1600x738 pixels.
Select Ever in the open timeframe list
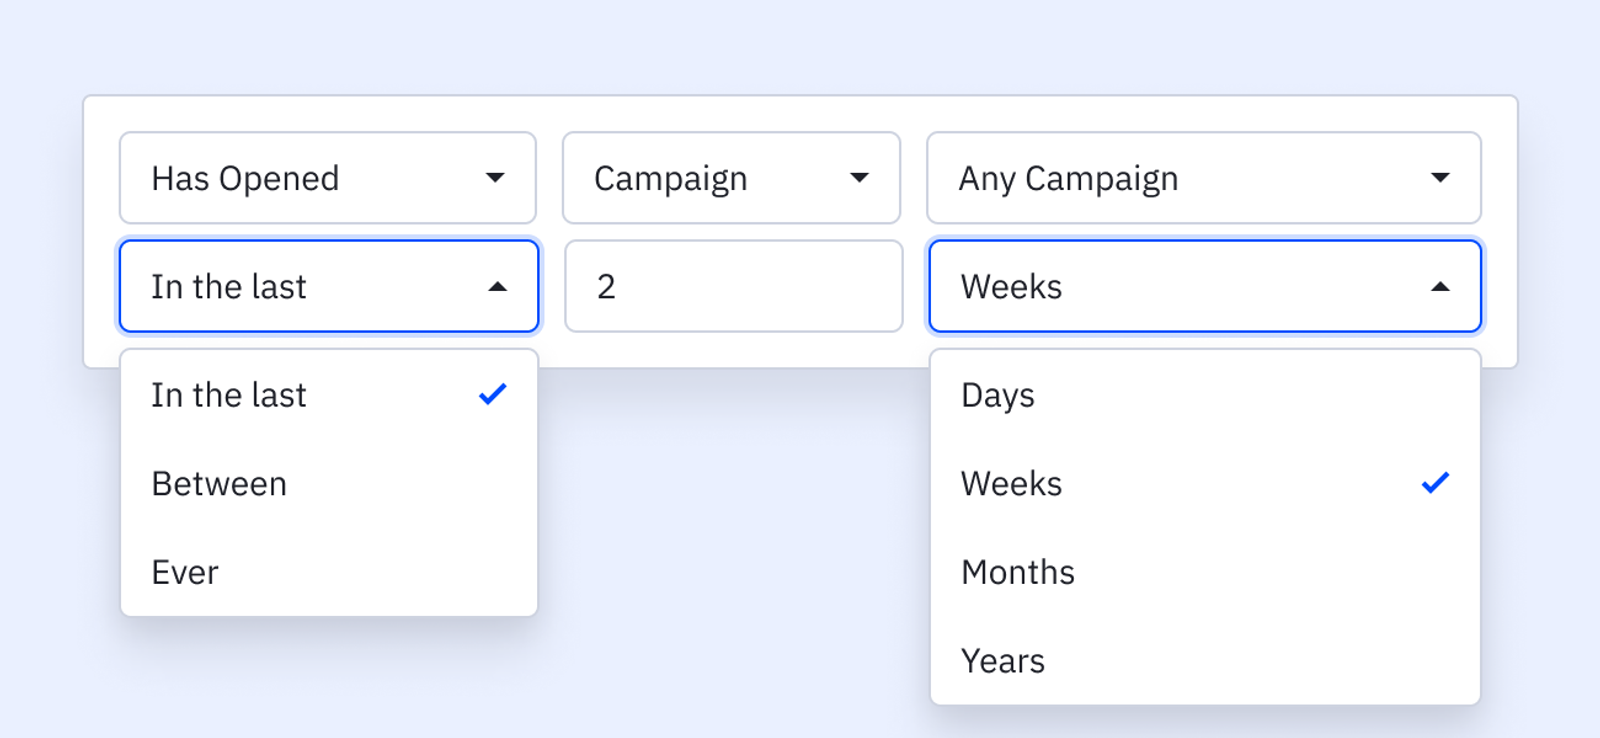click(x=186, y=573)
